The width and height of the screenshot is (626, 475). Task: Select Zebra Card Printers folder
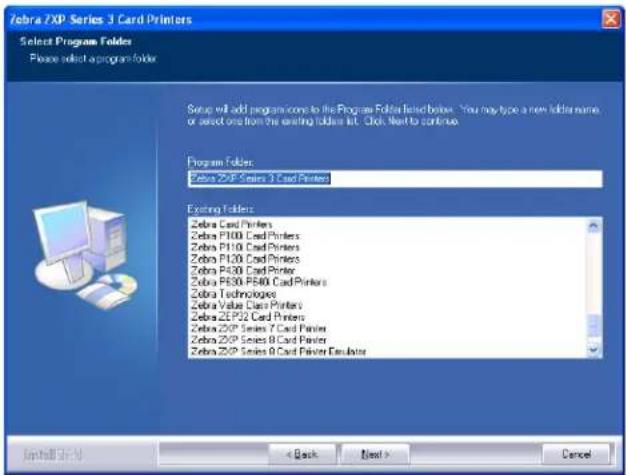pos(232,224)
